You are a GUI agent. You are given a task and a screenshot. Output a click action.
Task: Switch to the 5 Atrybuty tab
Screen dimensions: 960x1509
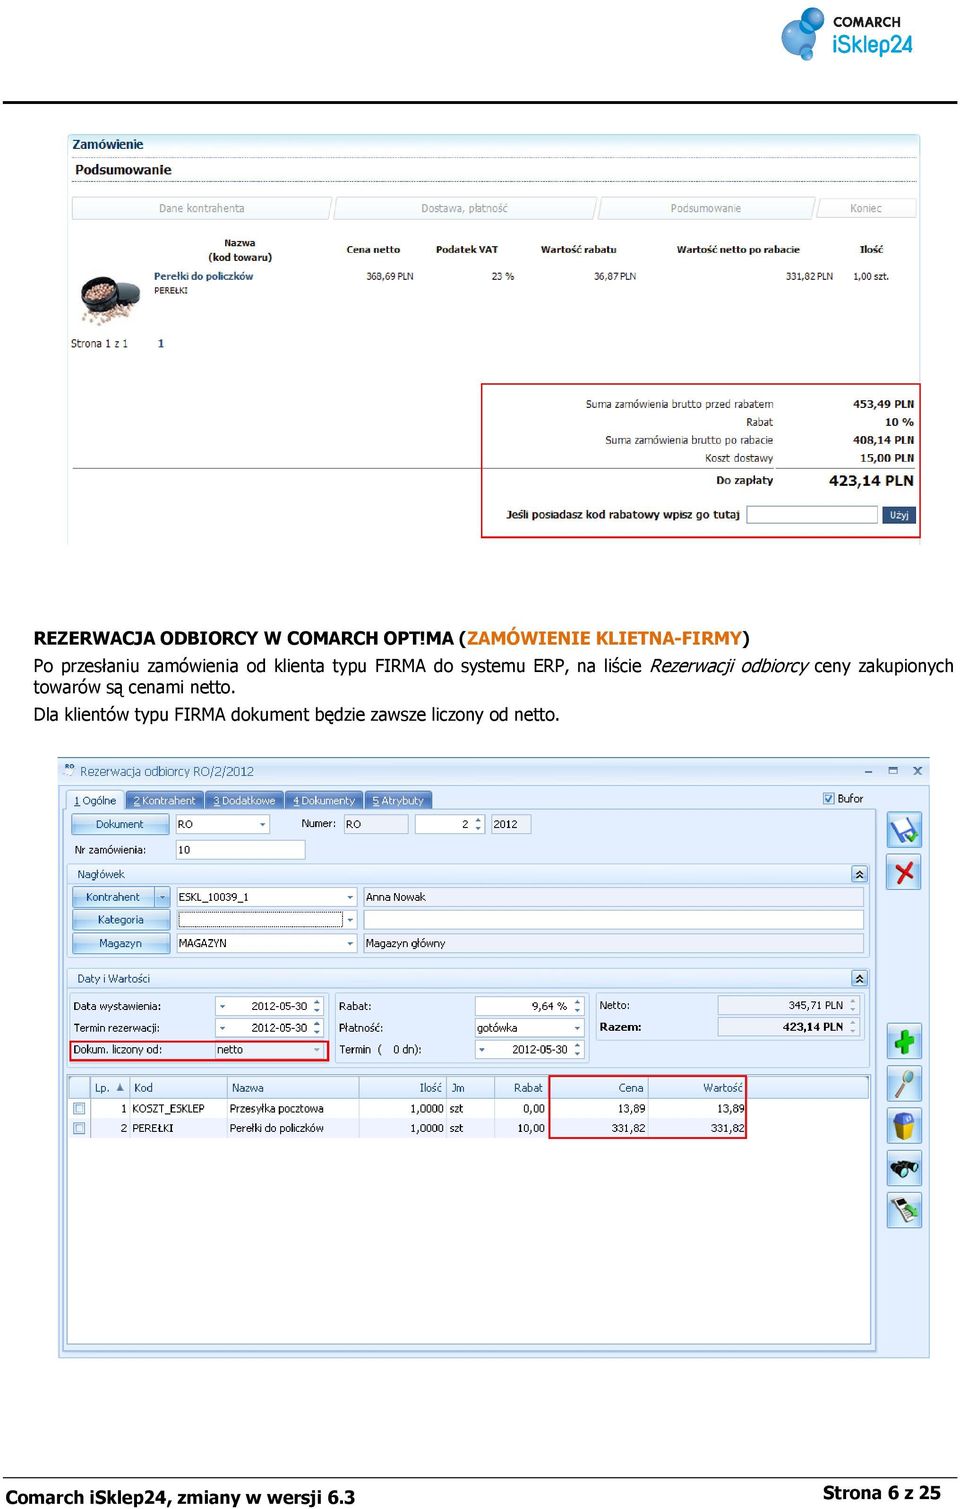[398, 800]
